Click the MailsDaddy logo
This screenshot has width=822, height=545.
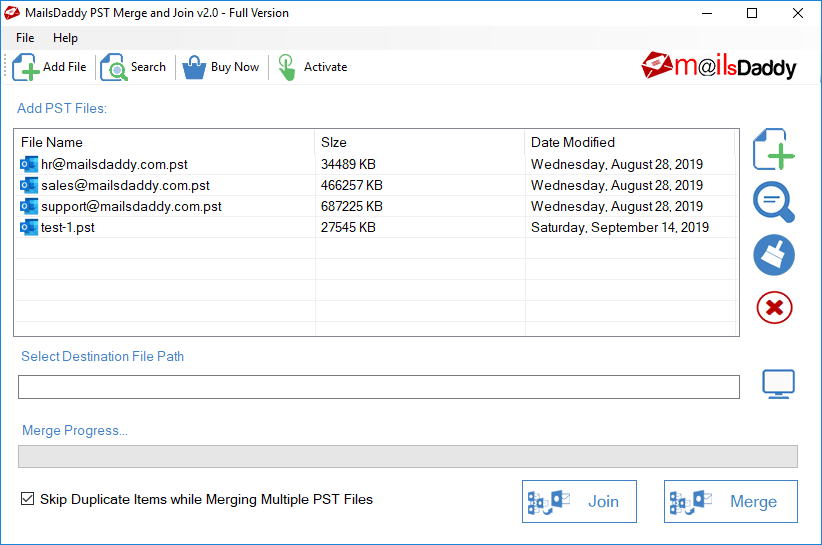(718, 67)
